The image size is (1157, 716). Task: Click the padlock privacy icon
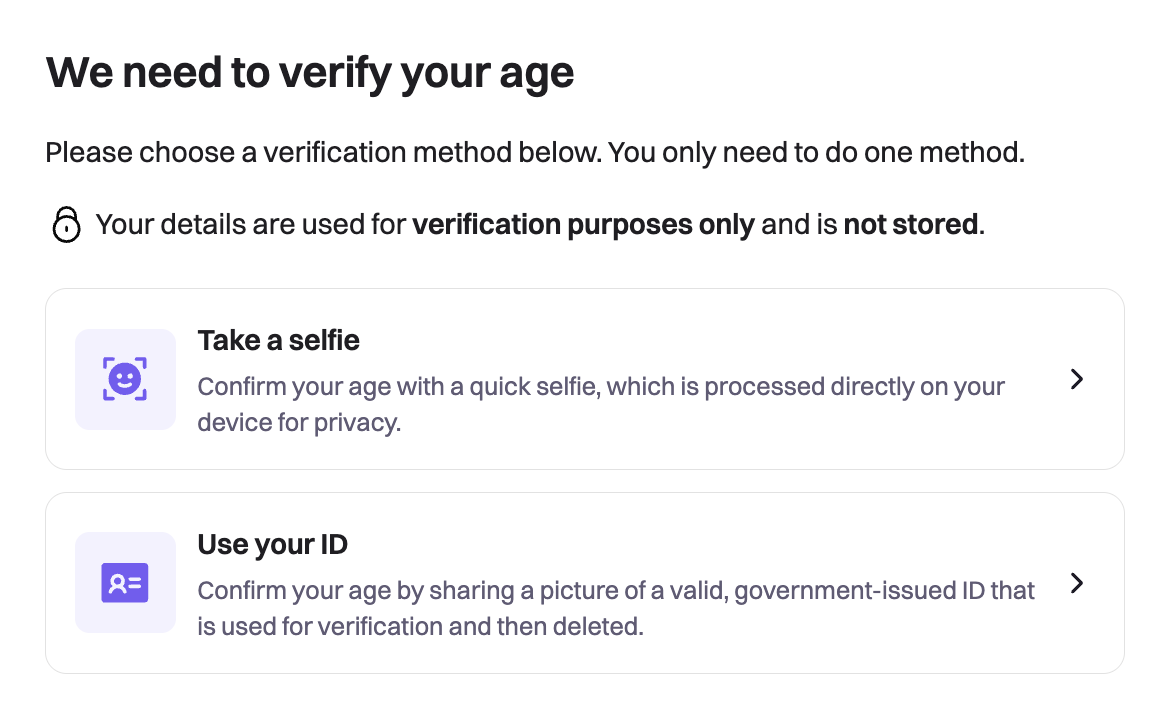tap(66, 224)
